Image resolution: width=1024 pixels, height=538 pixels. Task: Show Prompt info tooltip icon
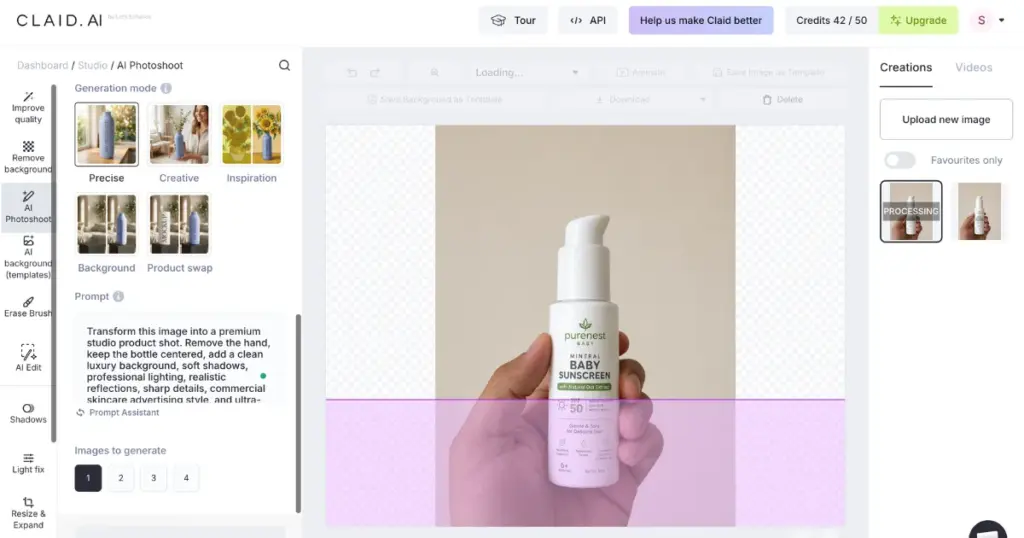click(x=118, y=296)
